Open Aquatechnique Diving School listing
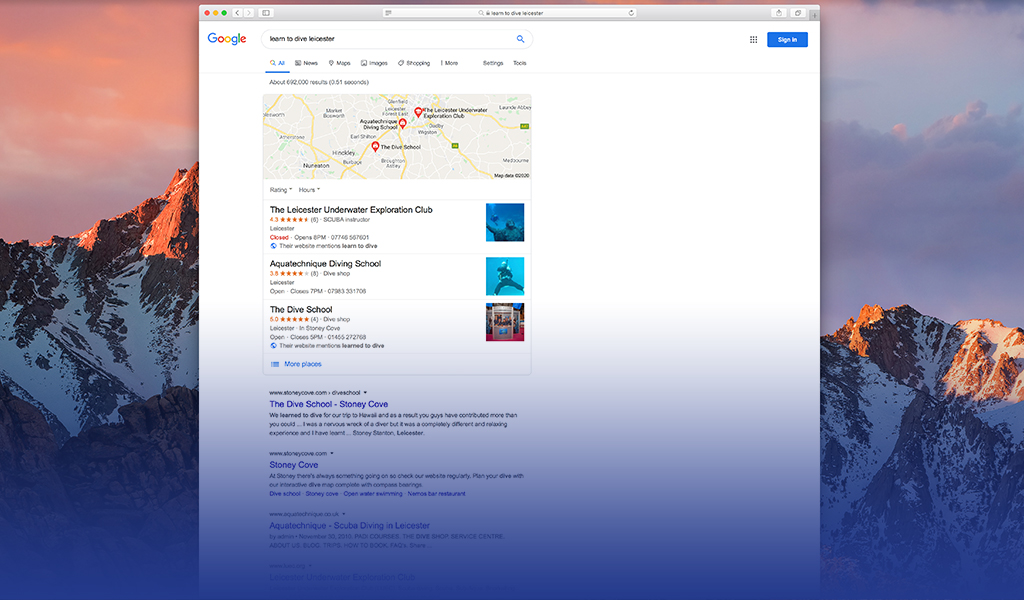The width and height of the screenshot is (1024, 600). (325, 264)
